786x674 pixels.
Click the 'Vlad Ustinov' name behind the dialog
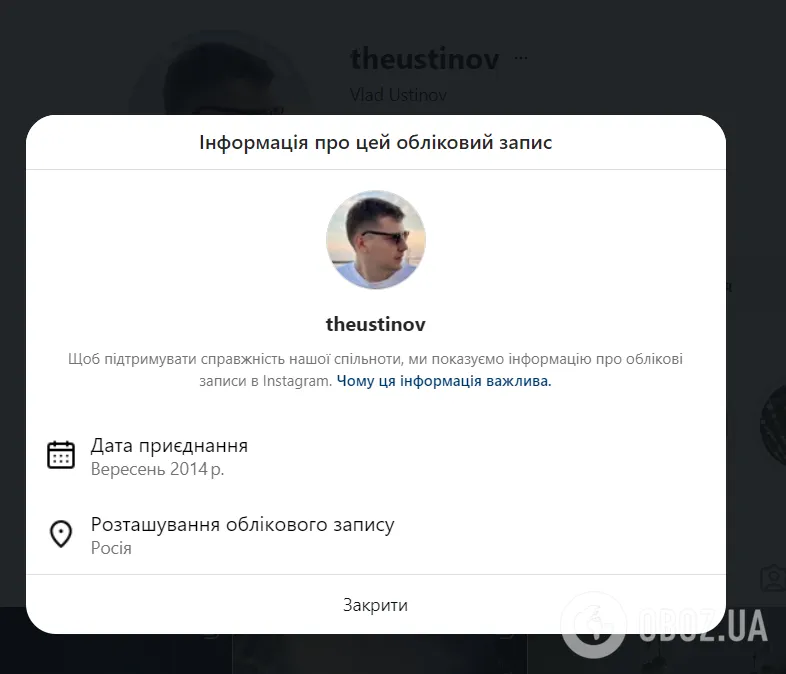pos(398,95)
